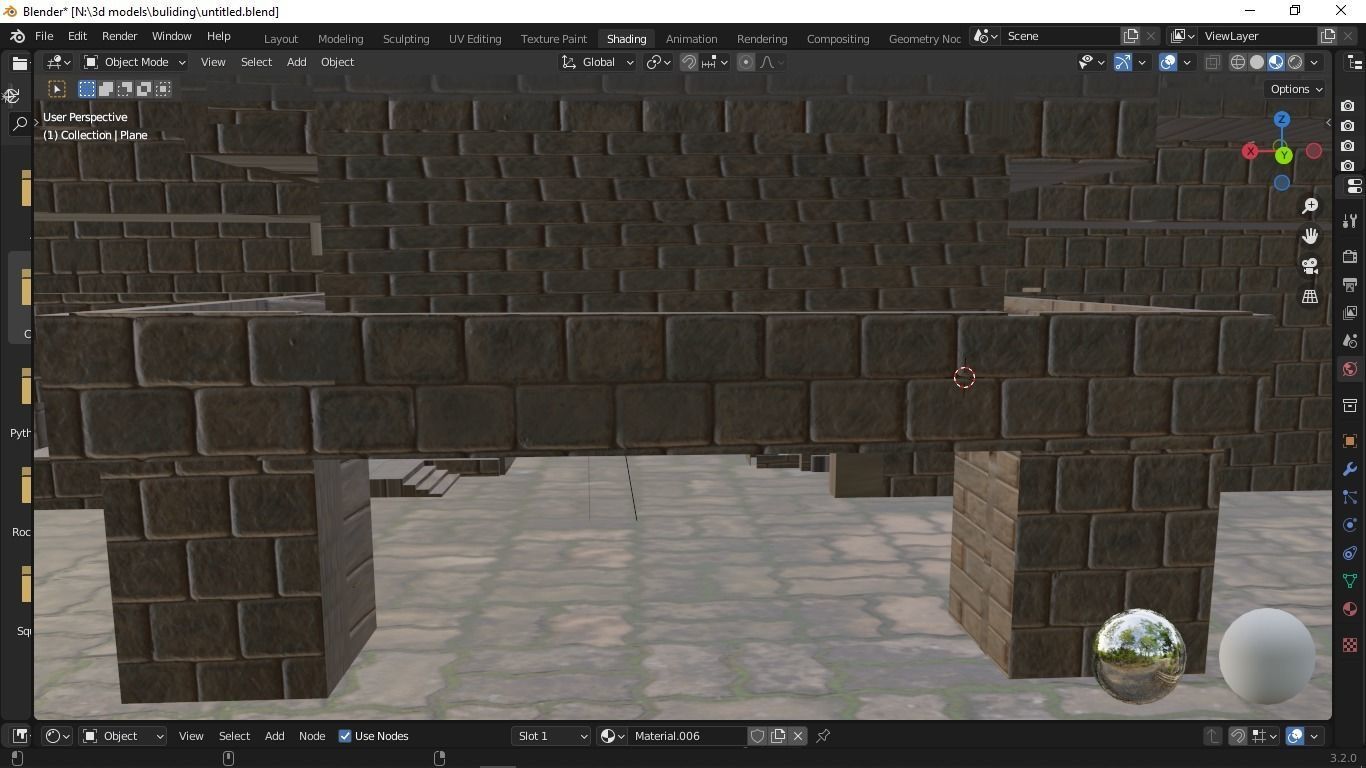Open the viewport Options dropdown
This screenshot has height=768, width=1366.
click(1296, 89)
